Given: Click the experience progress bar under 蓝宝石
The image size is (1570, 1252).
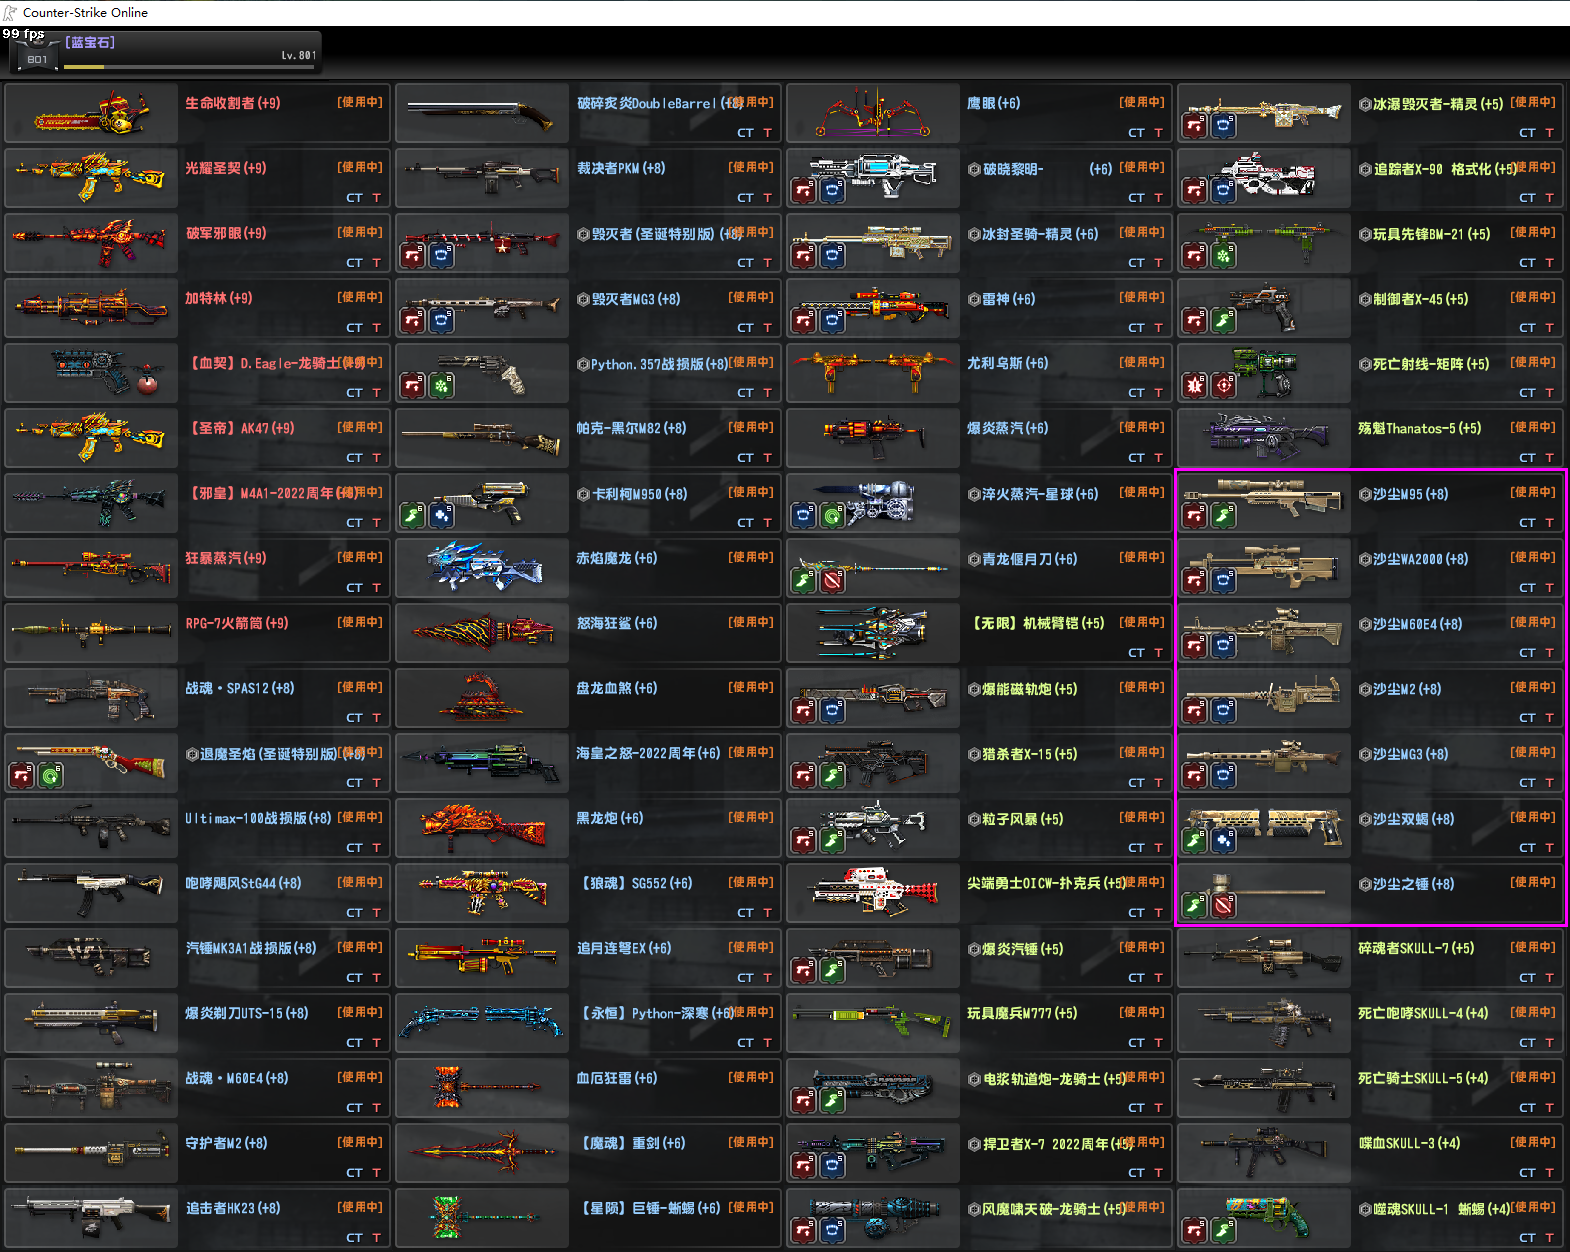Looking at the screenshot, I should pos(189,67).
